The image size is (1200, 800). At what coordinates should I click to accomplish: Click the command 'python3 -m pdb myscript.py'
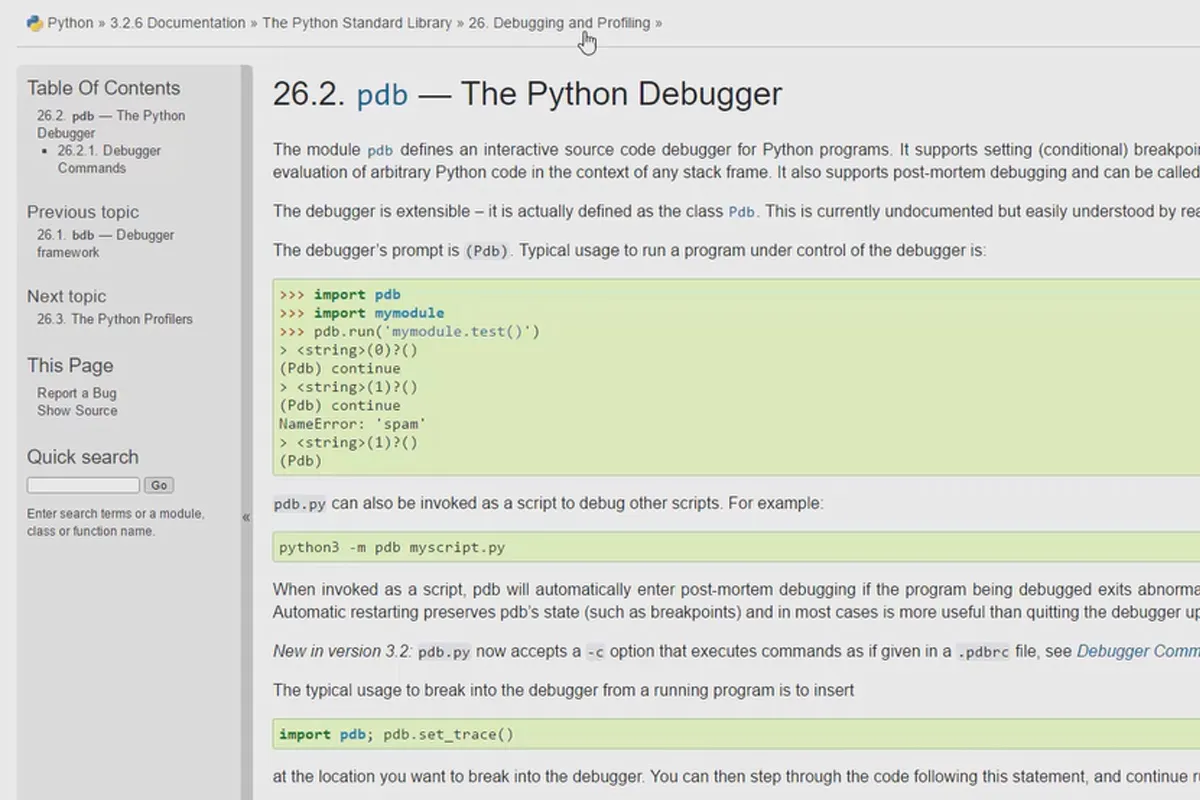coord(392,547)
